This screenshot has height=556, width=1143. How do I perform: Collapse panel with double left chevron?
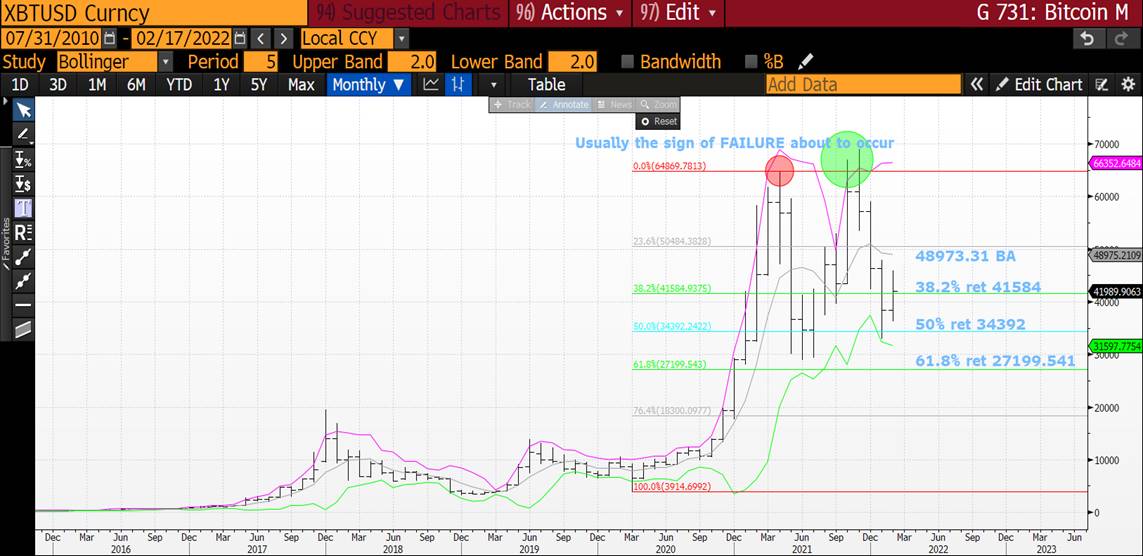[x=976, y=85]
